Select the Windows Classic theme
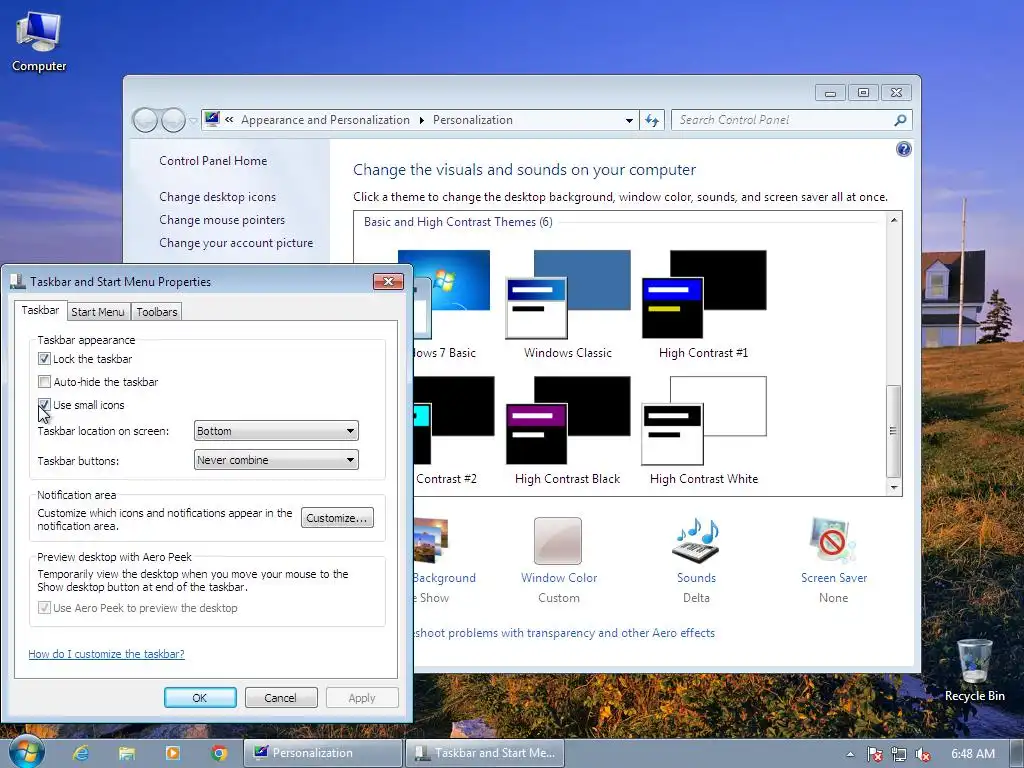Image resolution: width=1024 pixels, height=768 pixels. pos(568,304)
